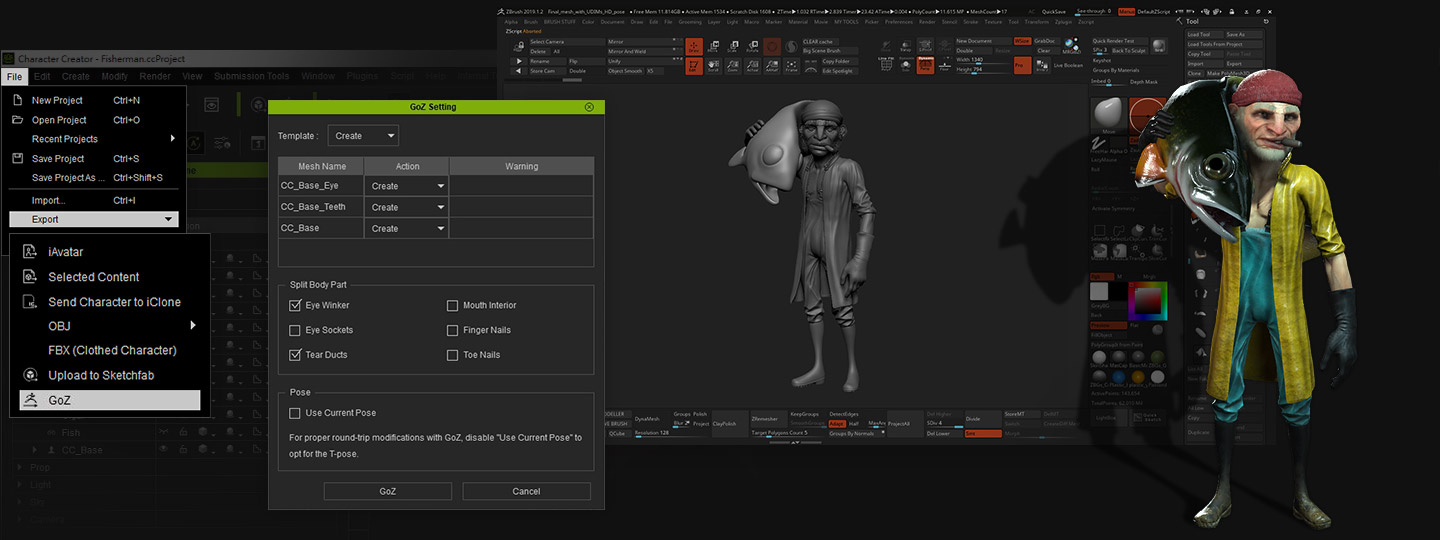
Task: Open Action dropdown for CC_Base_Eye
Action: (407, 186)
